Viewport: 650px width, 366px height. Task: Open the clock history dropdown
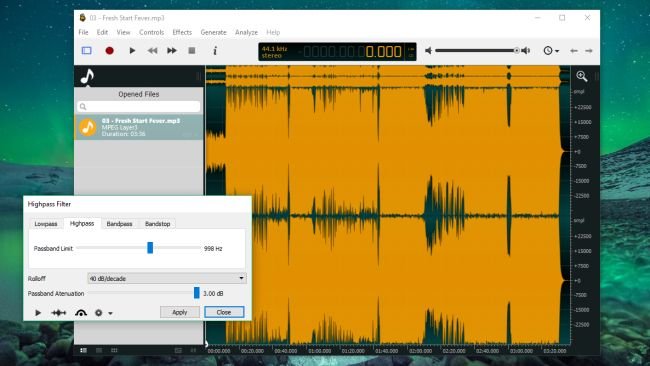pyautogui.click(x=551, y=51)
